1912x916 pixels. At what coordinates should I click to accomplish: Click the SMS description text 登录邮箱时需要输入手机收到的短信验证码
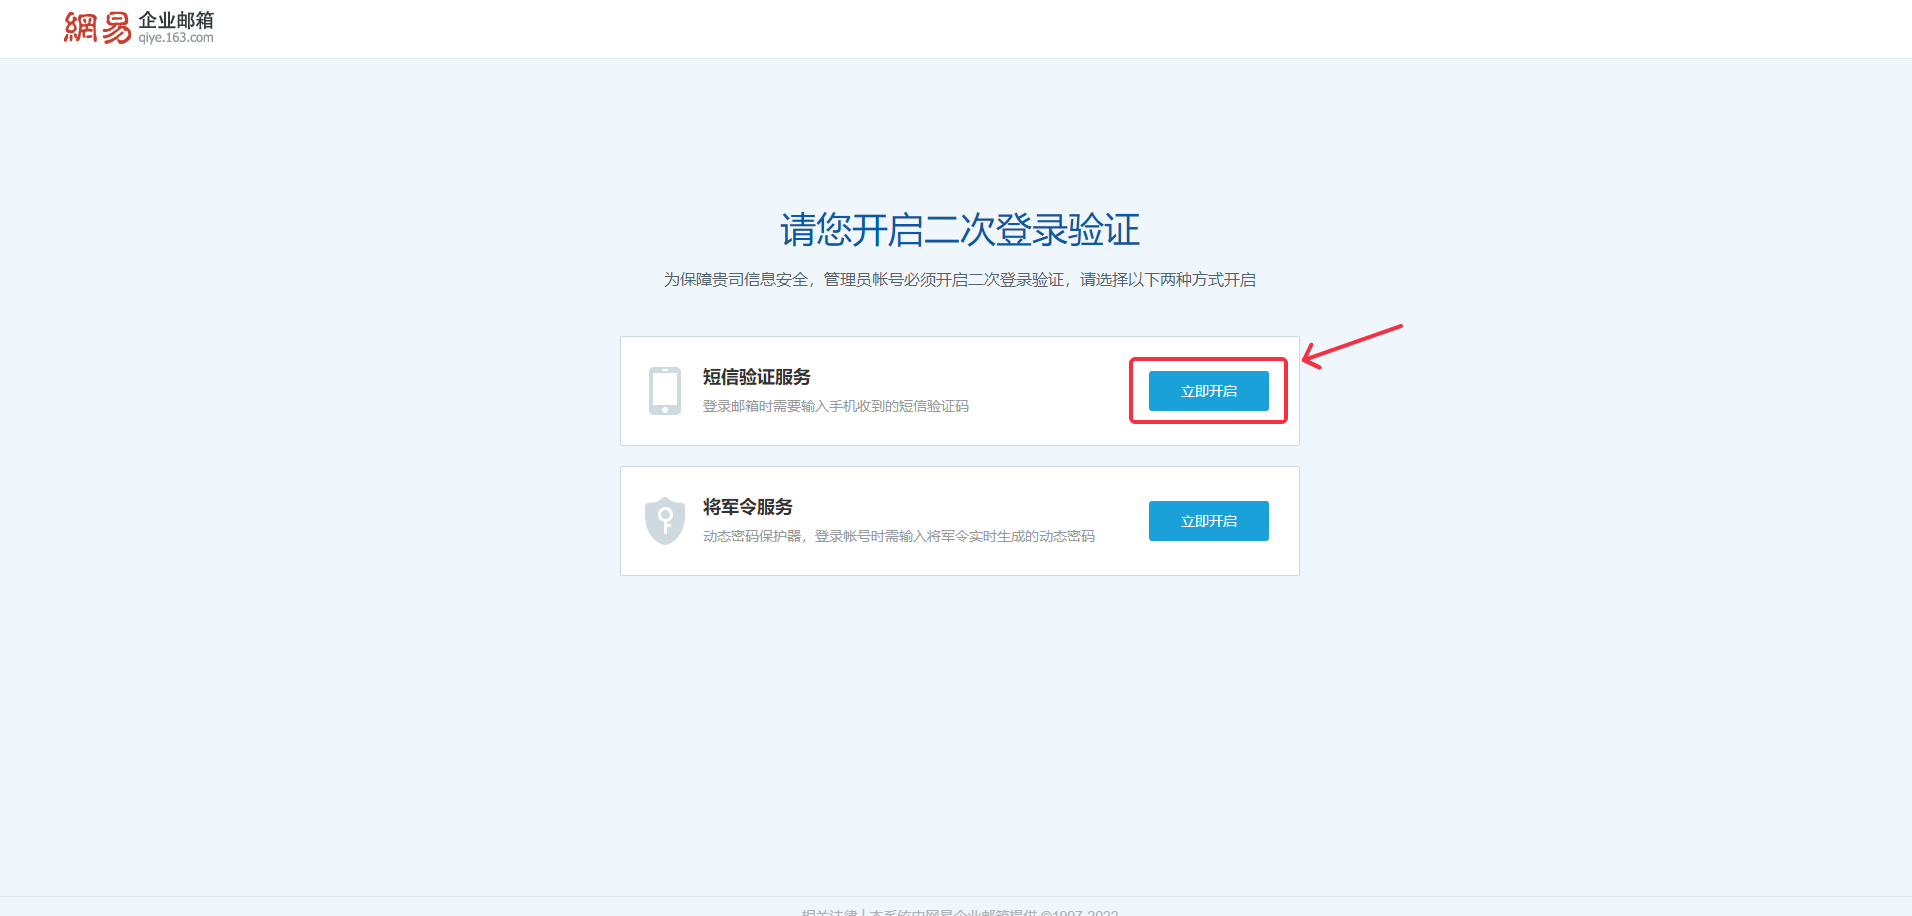[x=835, y=406]
